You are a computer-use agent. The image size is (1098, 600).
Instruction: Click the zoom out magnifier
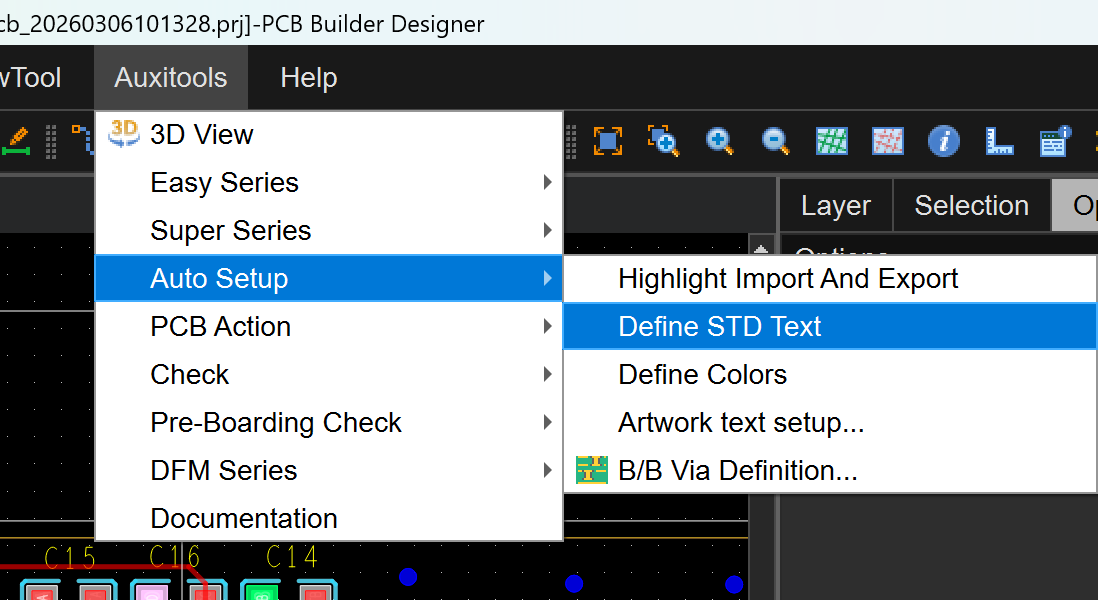click(x=775, y=141)
